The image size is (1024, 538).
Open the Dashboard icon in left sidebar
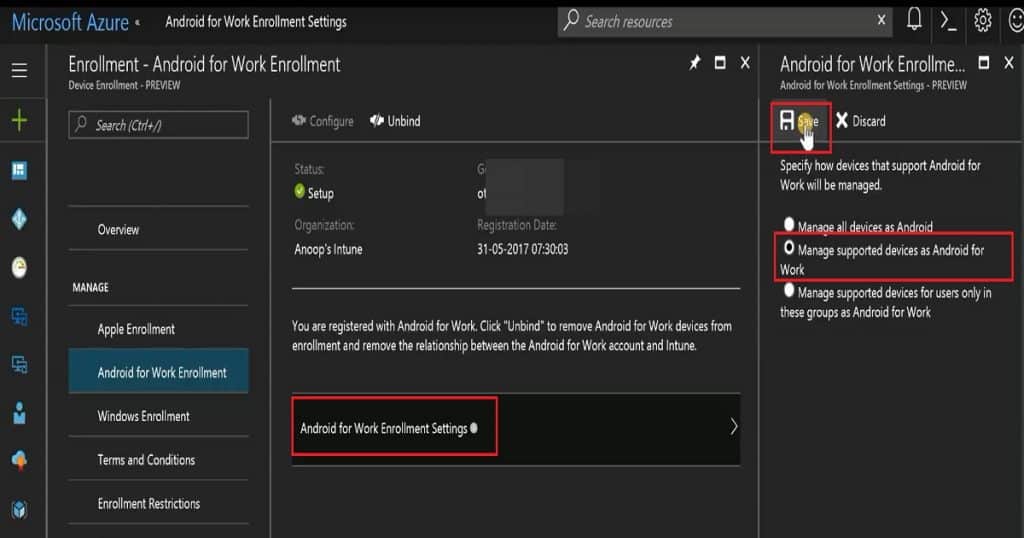[19, 171]
